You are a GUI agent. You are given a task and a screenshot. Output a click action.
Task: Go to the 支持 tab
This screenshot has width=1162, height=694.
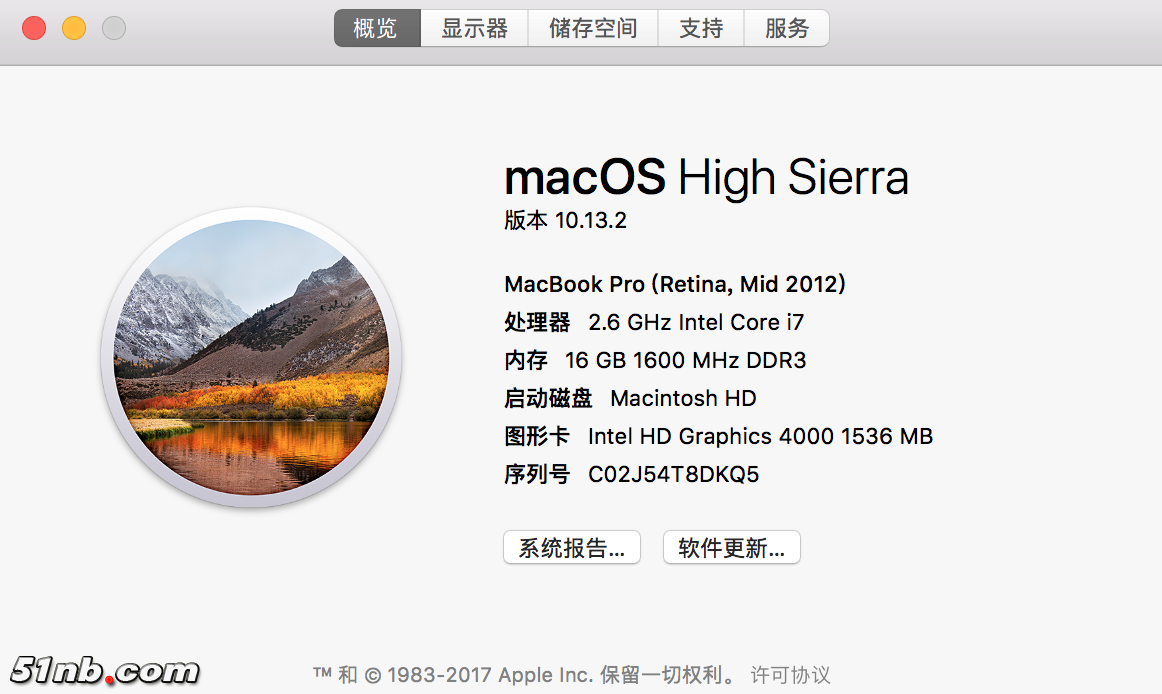tap(701, 29)
